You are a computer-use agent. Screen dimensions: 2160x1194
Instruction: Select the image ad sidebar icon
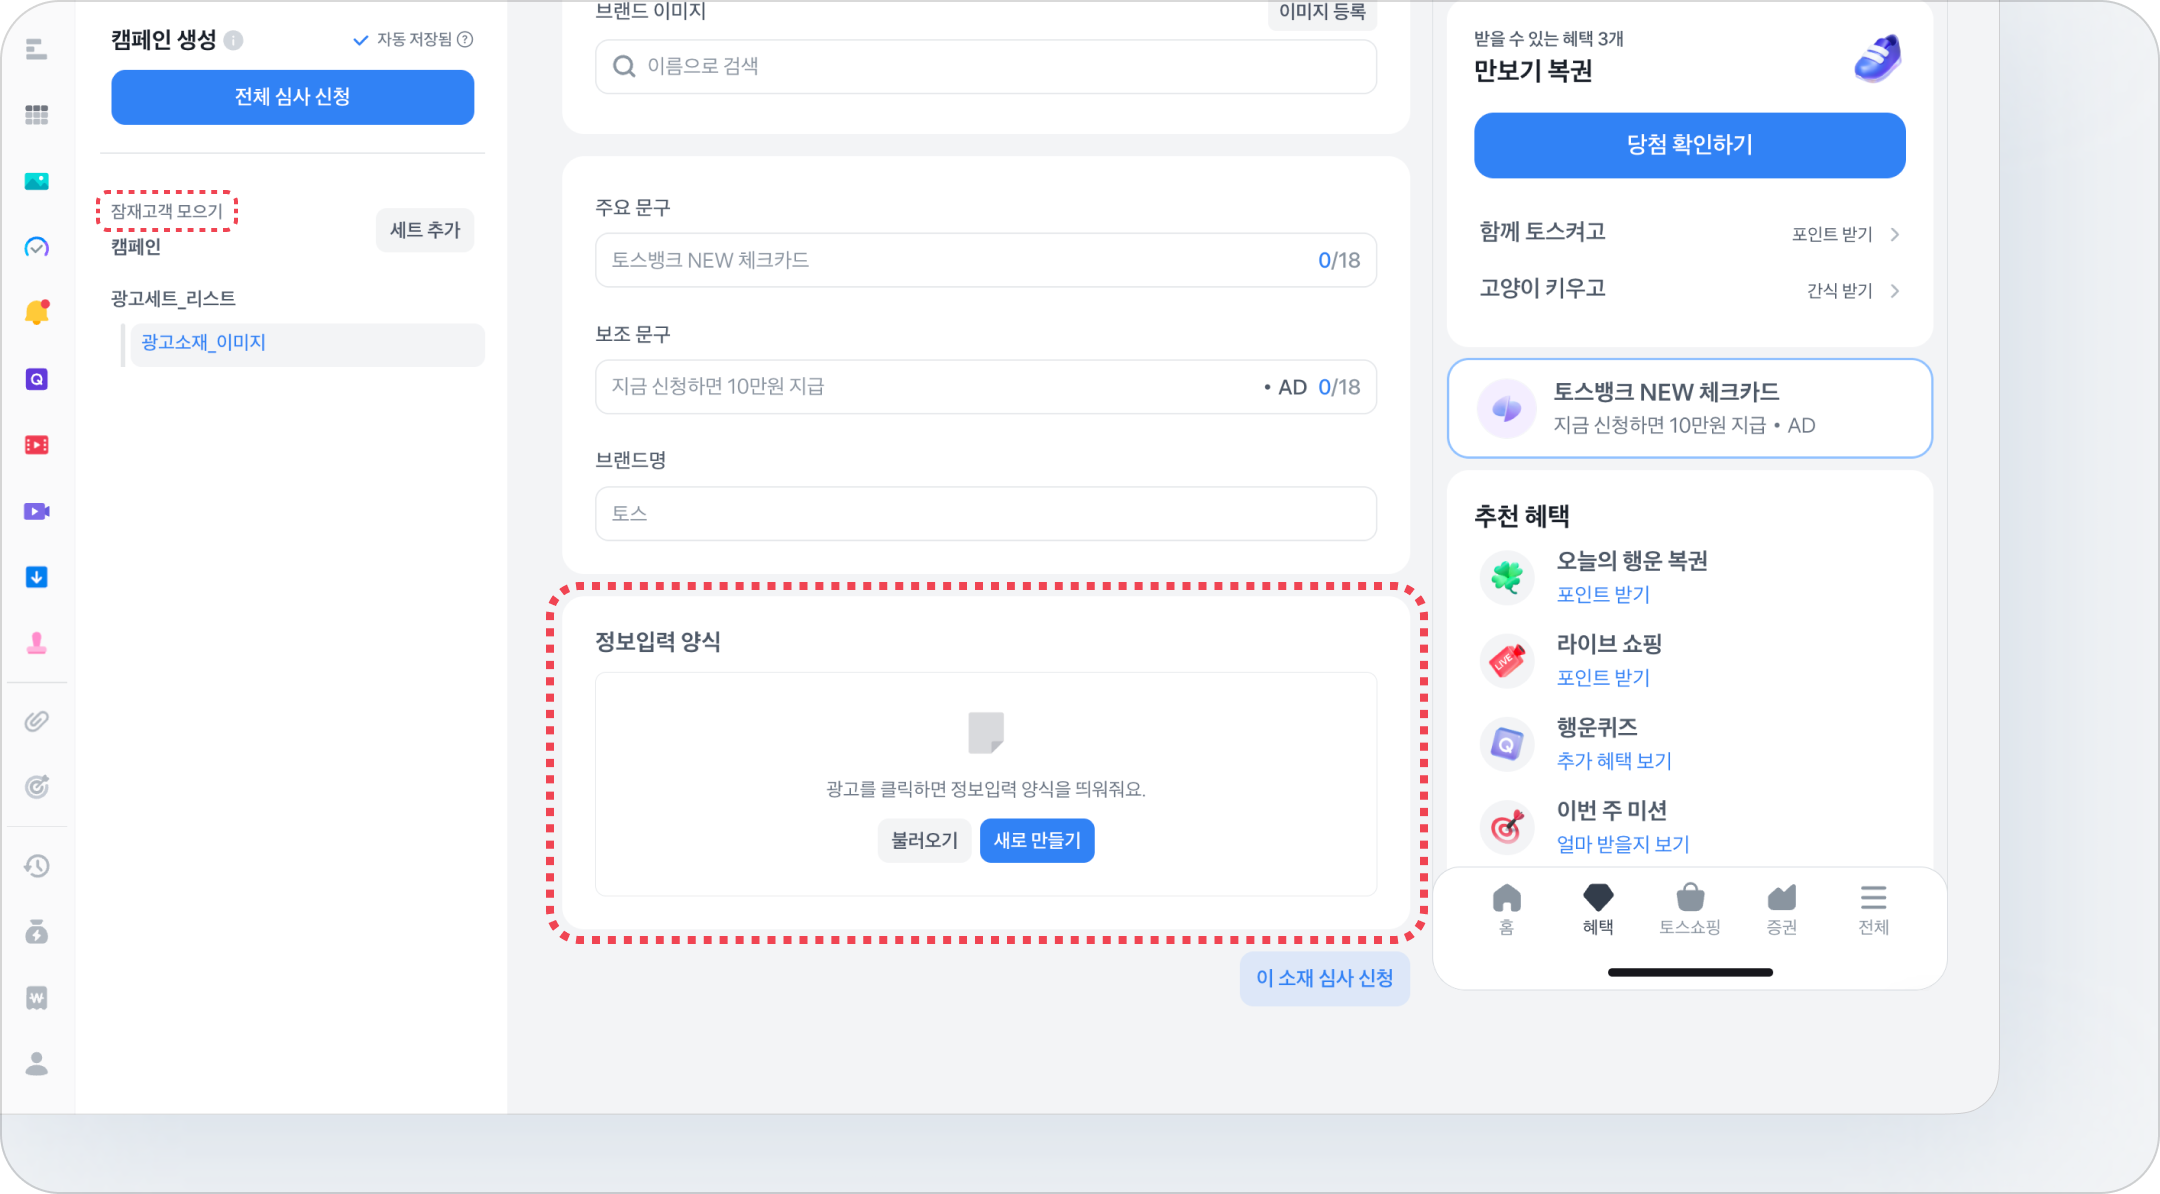tap(37, 181)
